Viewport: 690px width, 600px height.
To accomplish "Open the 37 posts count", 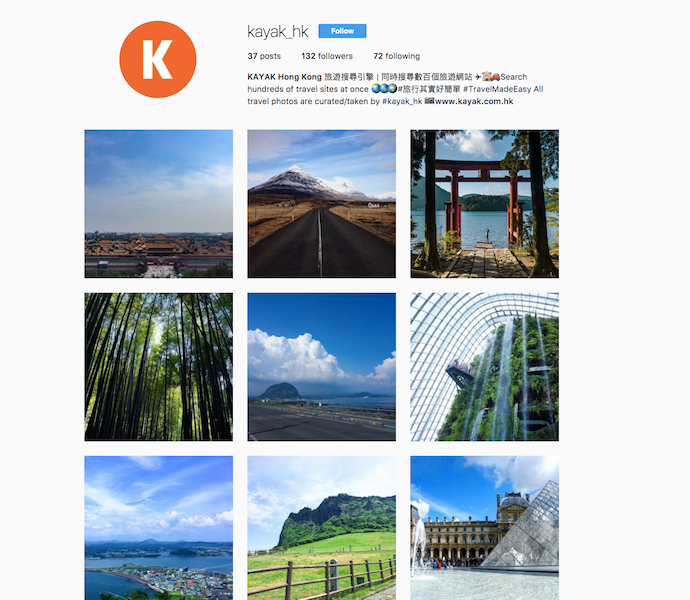I will (264, 56).
